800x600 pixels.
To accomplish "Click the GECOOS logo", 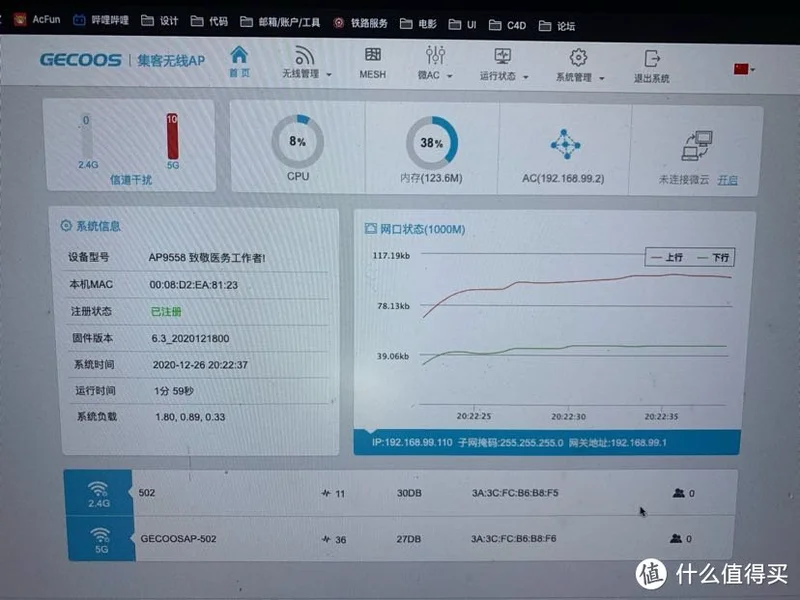I will 81,60.
